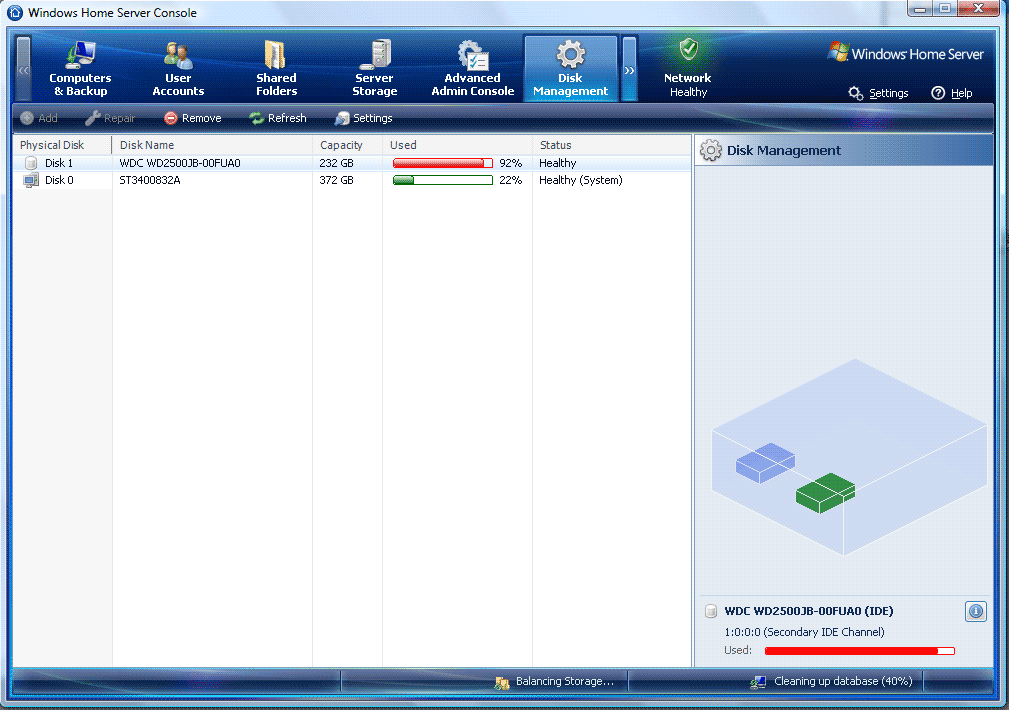Open disk info with the blue info button

click(x=976, y=612)
